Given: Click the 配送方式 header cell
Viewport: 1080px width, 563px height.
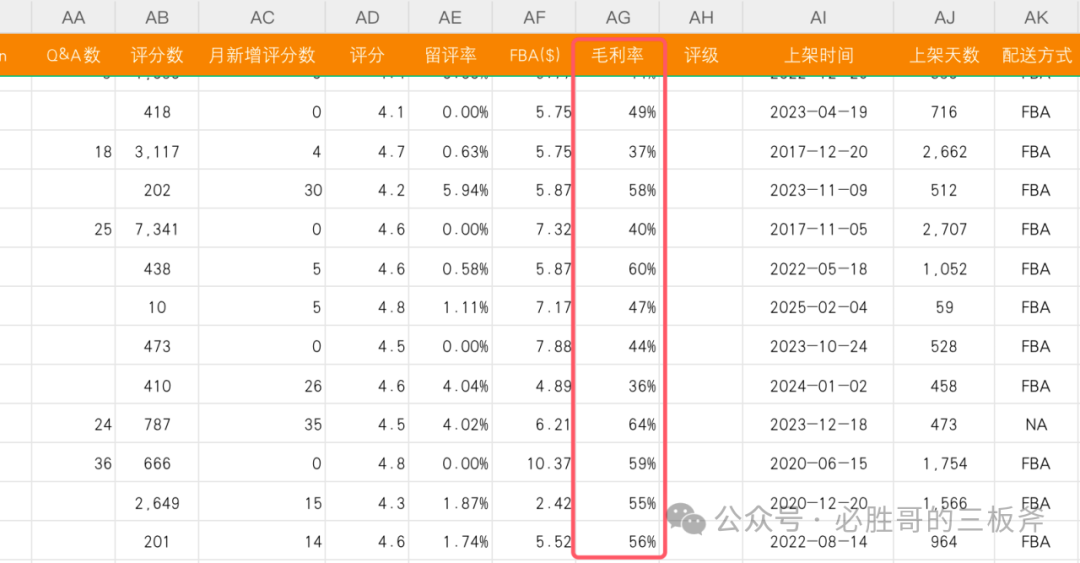Looking at the screenshot, I should (x=1036, y=55).
